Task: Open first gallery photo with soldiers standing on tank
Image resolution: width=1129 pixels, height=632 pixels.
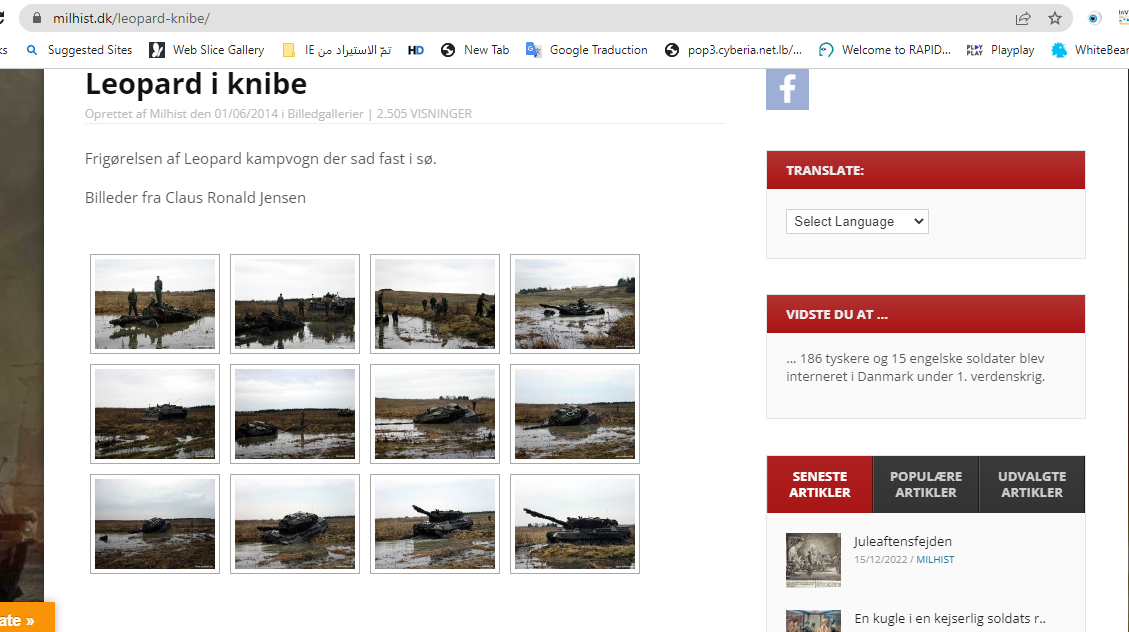Action: [x=155, y=304]
